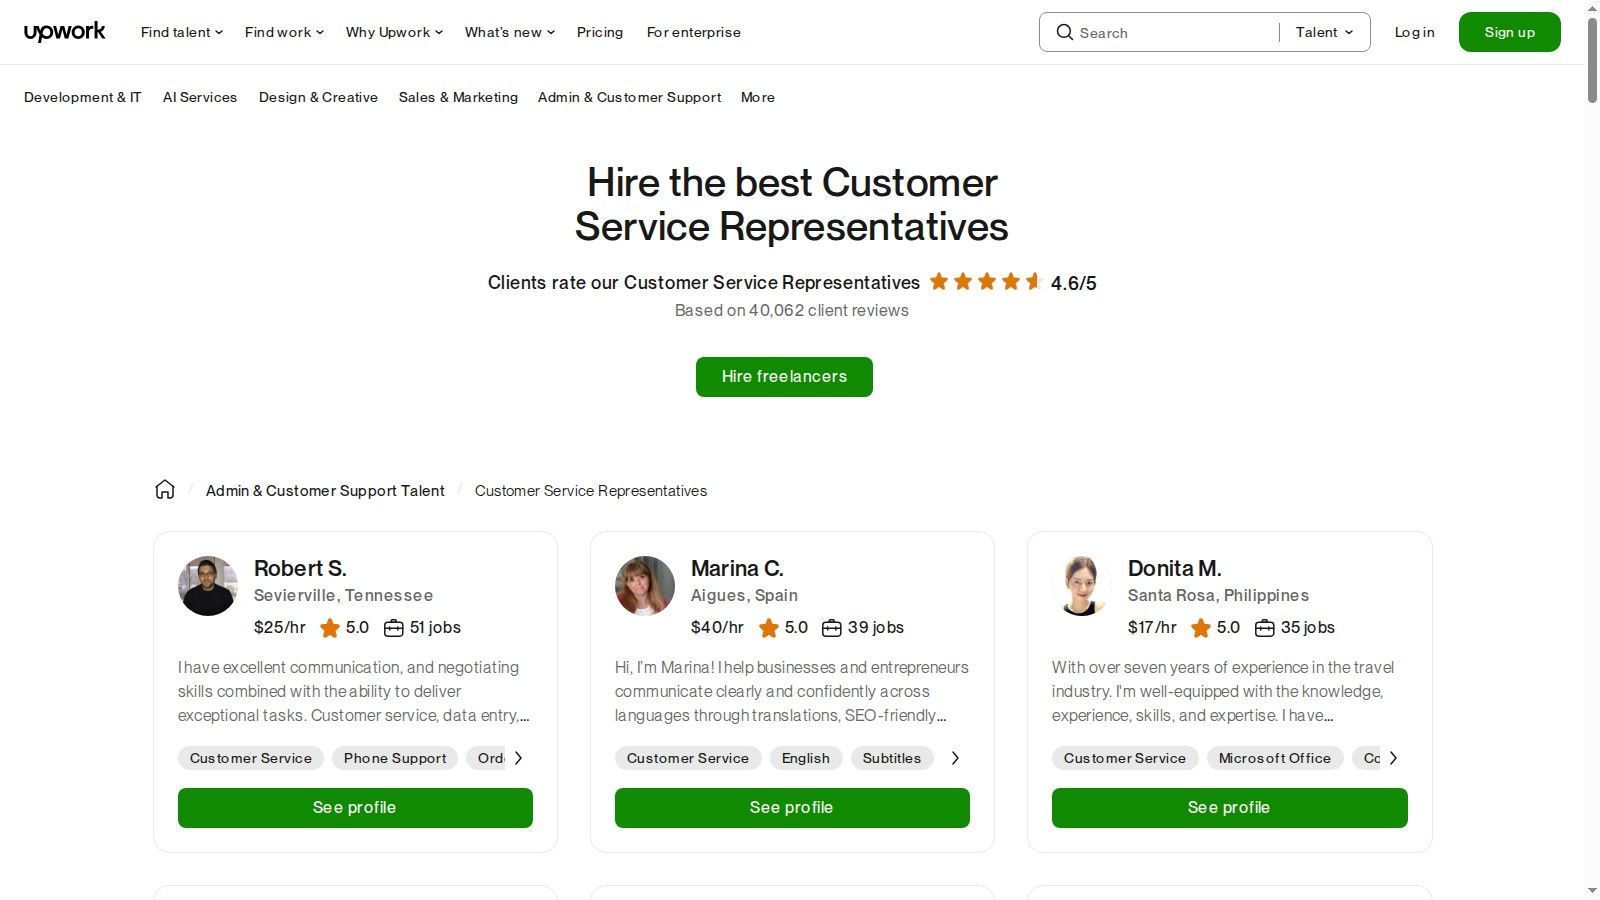Image resolution: width=1600 pixels, height=900 pixels.
Task: Expand the Find work menu
Action: [283, 32]
